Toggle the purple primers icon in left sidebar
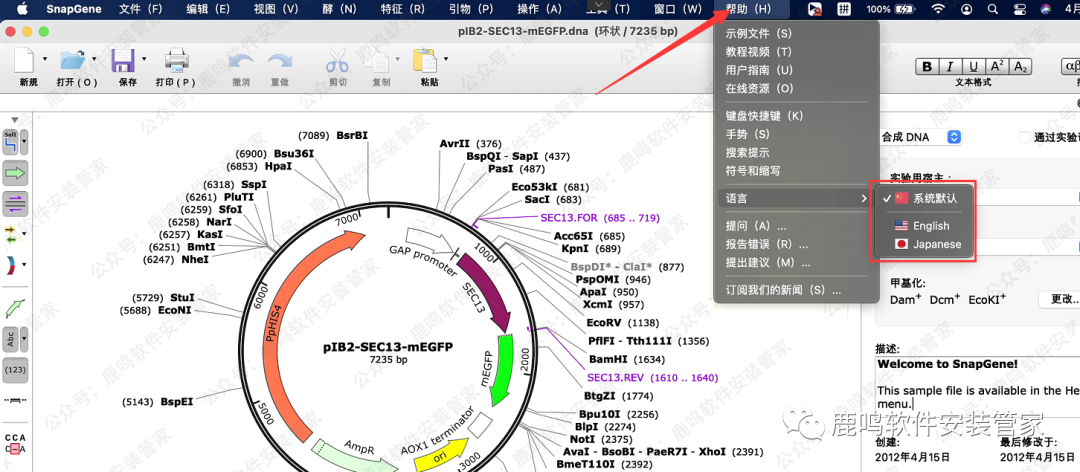 point(15,204)
